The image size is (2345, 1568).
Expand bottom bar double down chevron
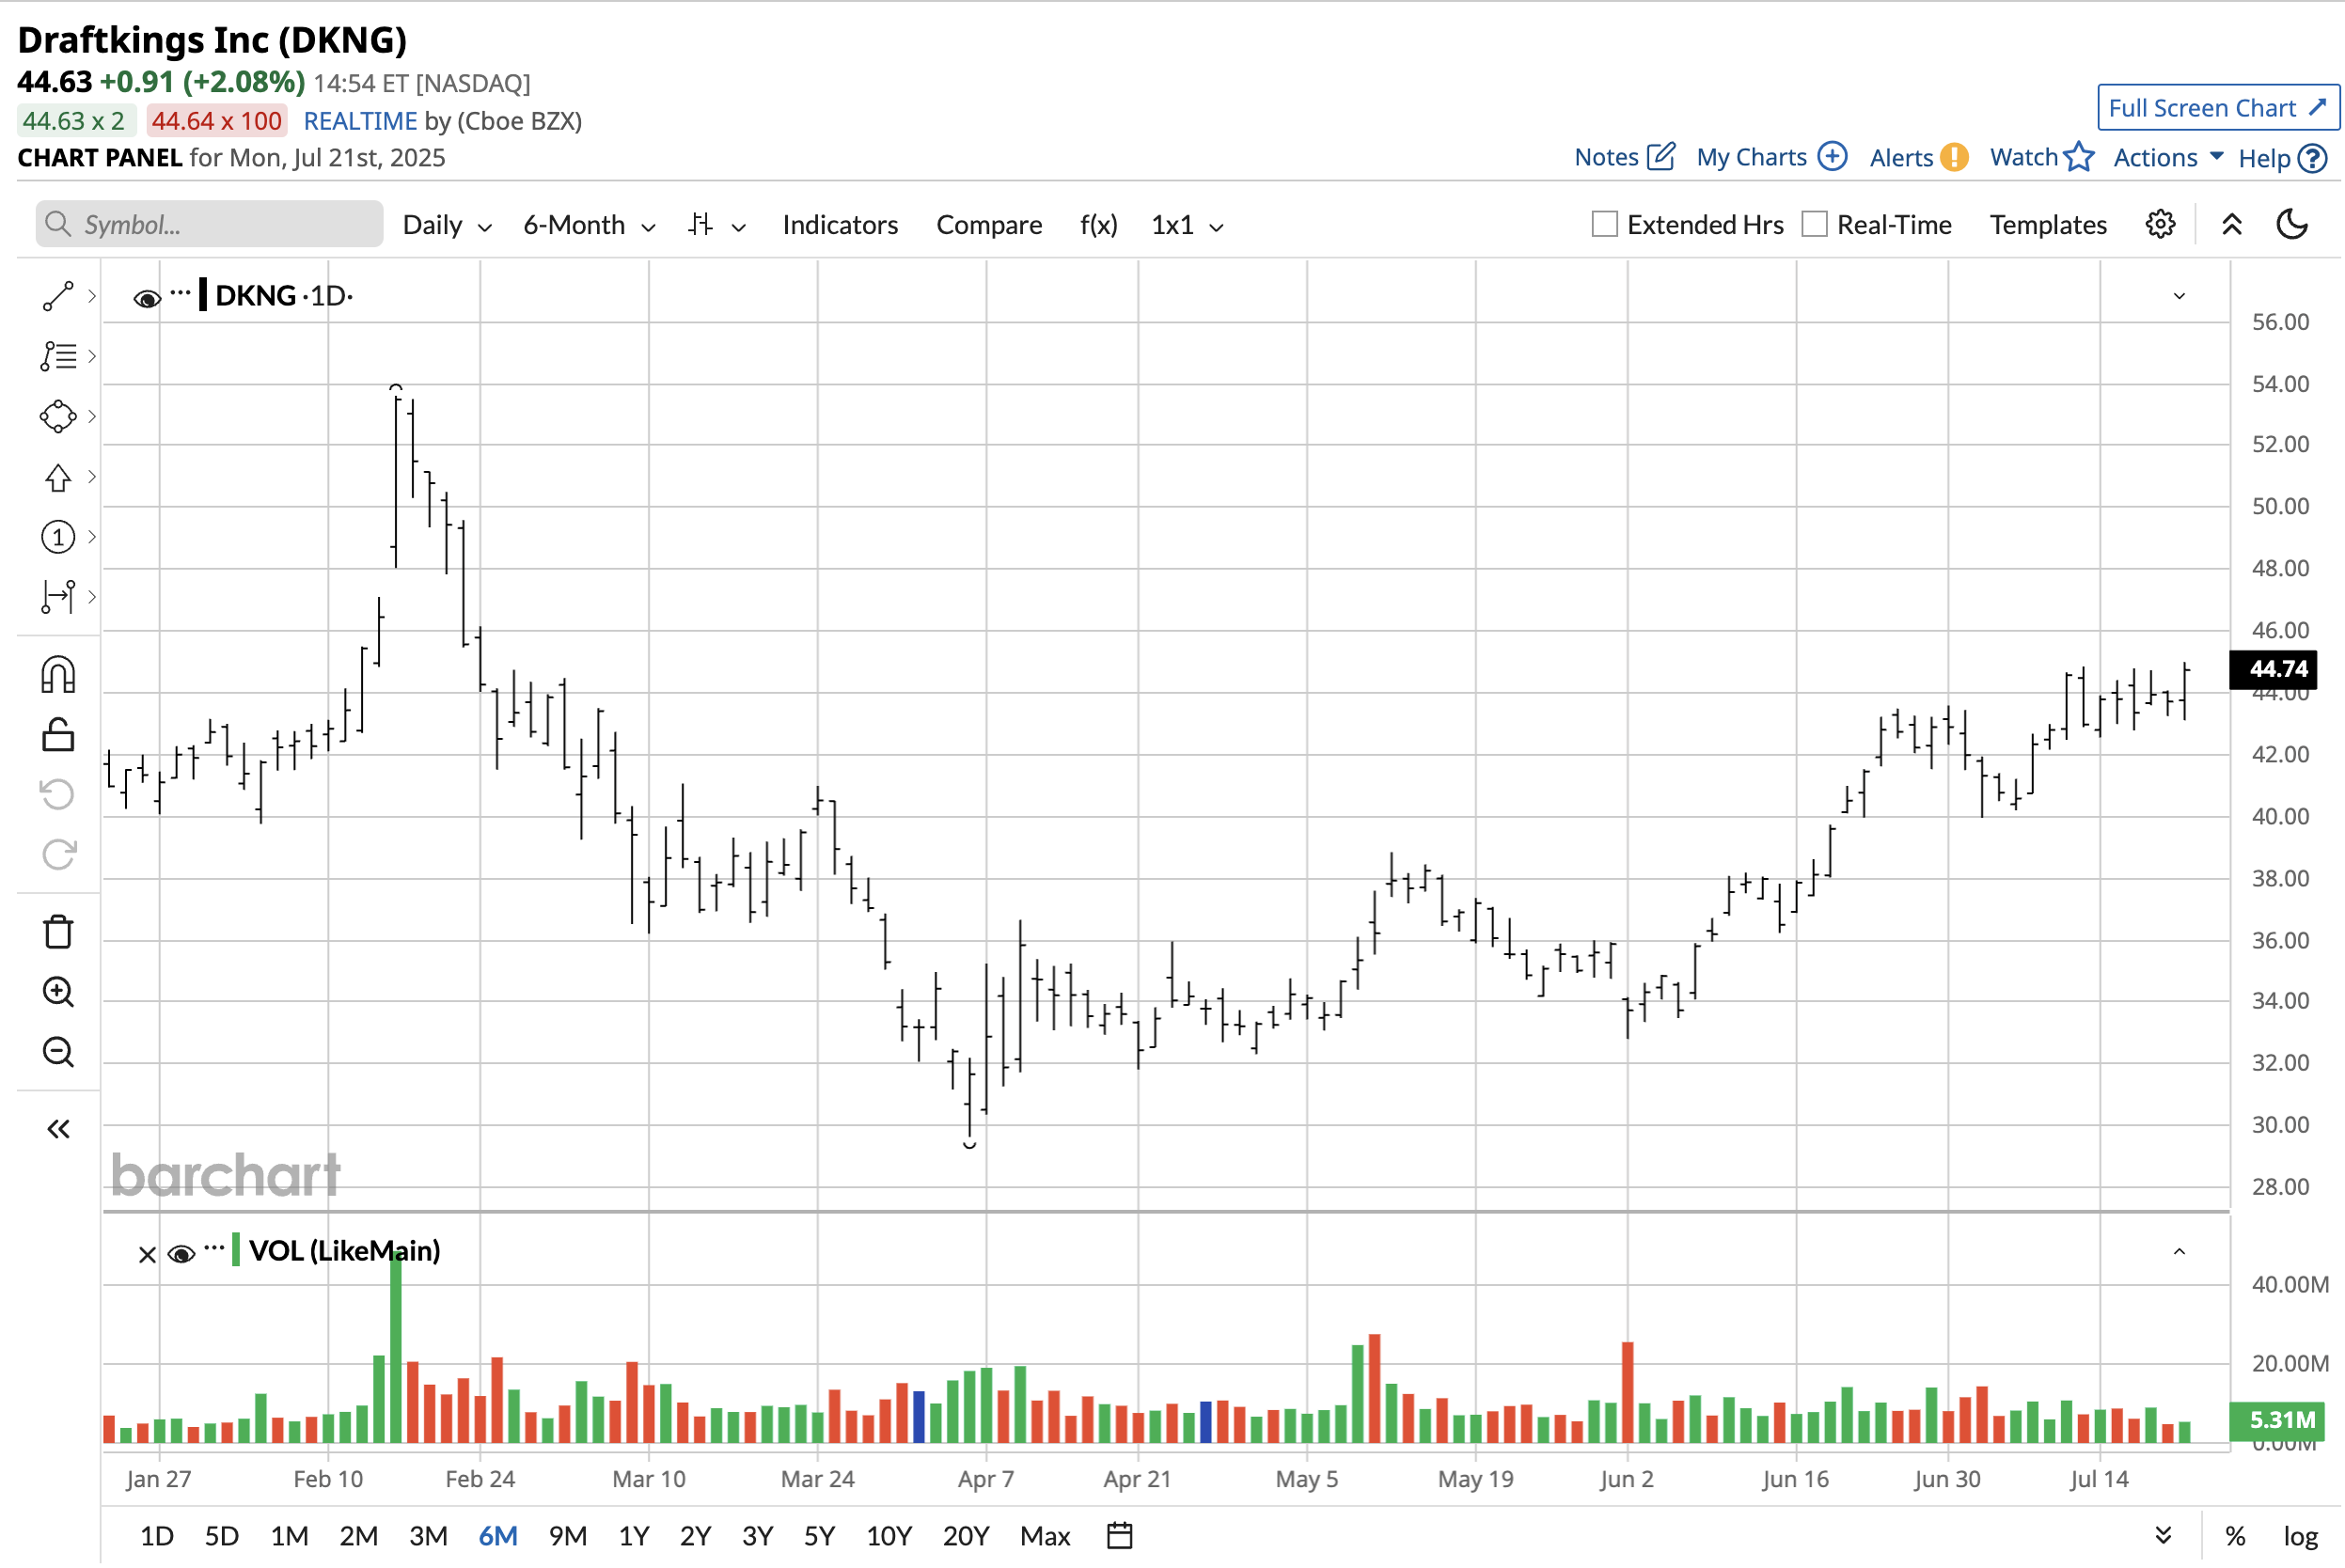click(2163, 1536)
